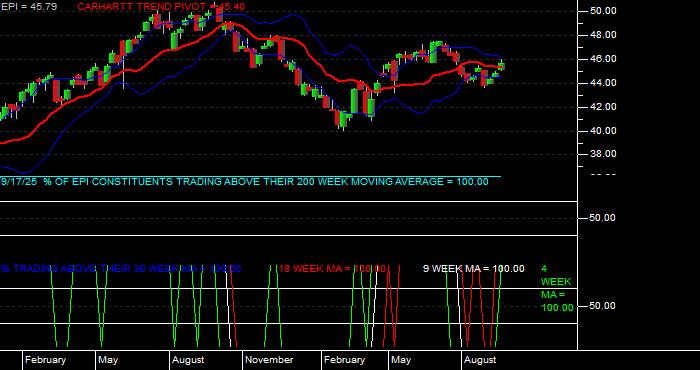
Task: Click the 48.00 price axis label
Action: (603, 35)
